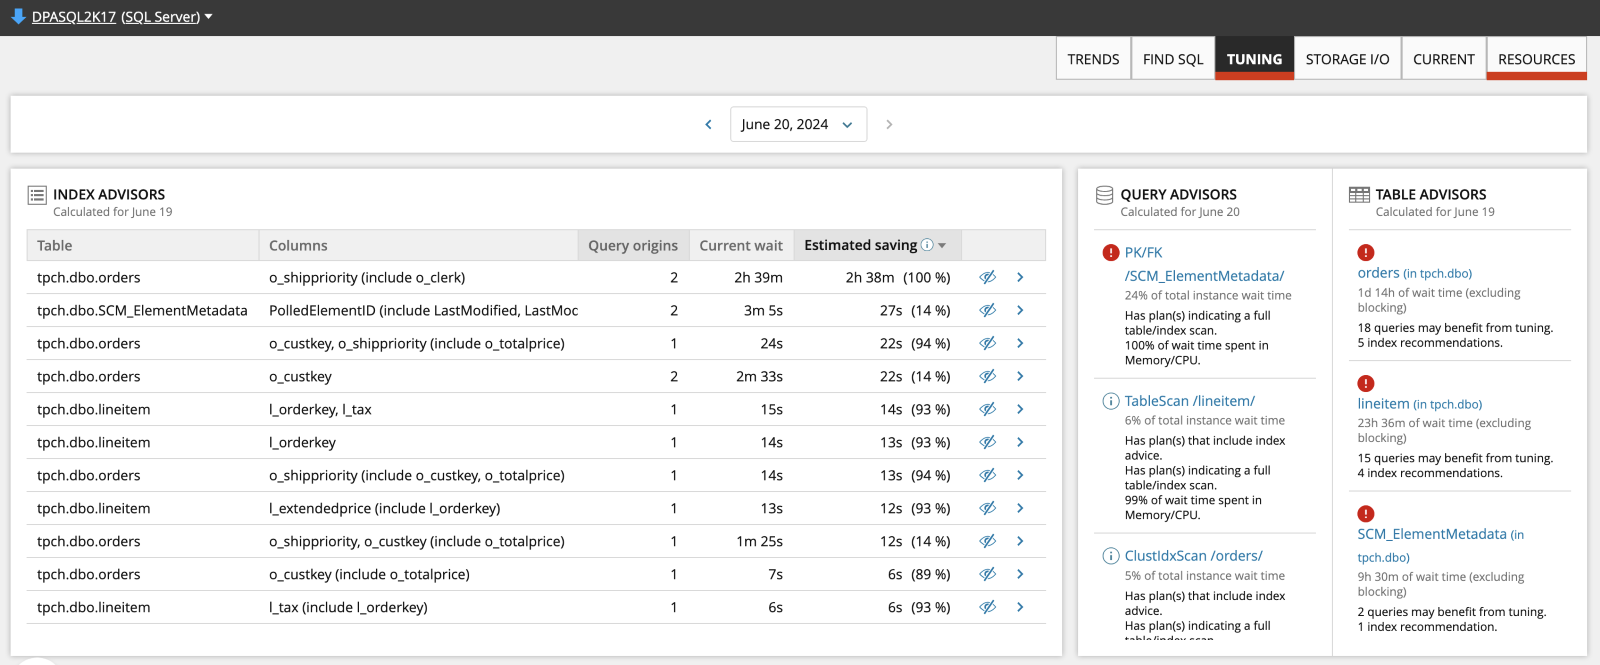Image resolution: width=1600 pixels, height=665 pixels.
Task: Hide the l_extendedprice advisor row
Action: point(987,508)
